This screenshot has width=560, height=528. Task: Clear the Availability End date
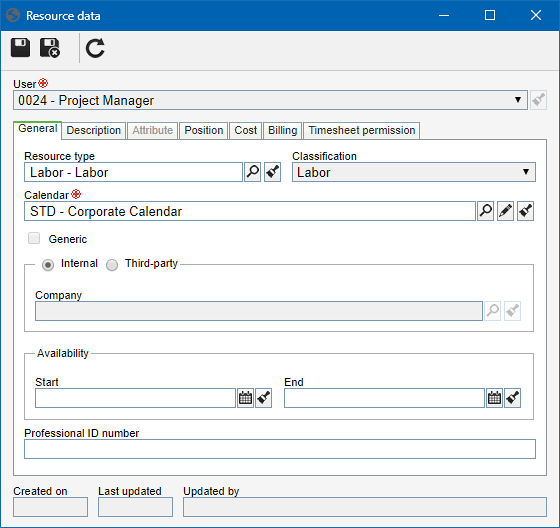tap(512, 398)
